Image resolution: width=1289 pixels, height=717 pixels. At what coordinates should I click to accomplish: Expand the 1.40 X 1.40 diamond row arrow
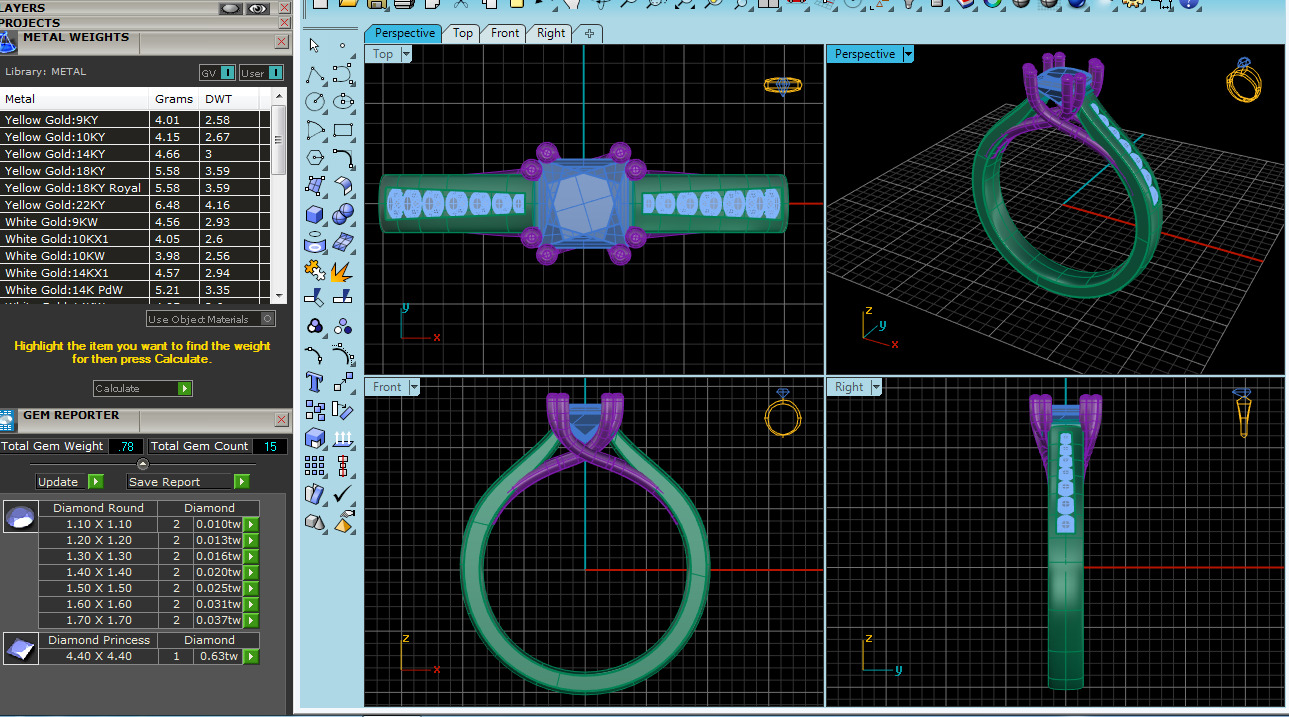(252, 572)
